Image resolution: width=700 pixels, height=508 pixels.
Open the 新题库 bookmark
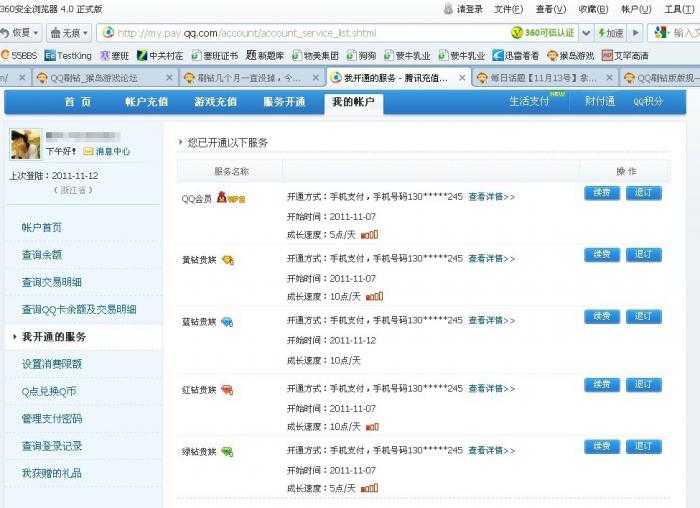point(265,55)
